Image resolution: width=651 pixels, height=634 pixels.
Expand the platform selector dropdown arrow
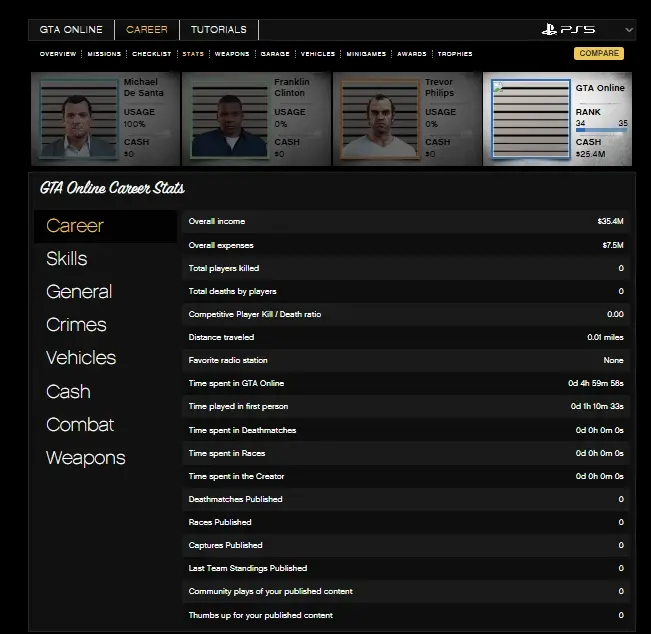tap(628, 30)
